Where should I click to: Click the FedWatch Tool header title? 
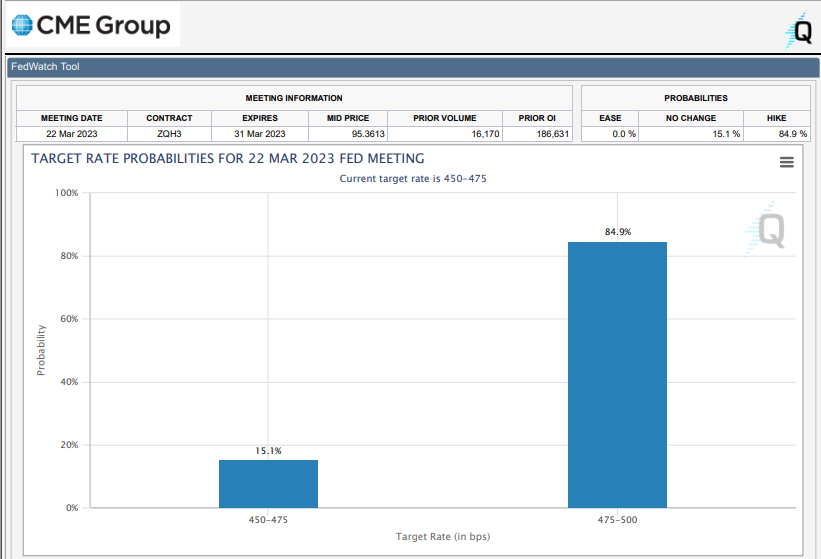pos(45,66)
